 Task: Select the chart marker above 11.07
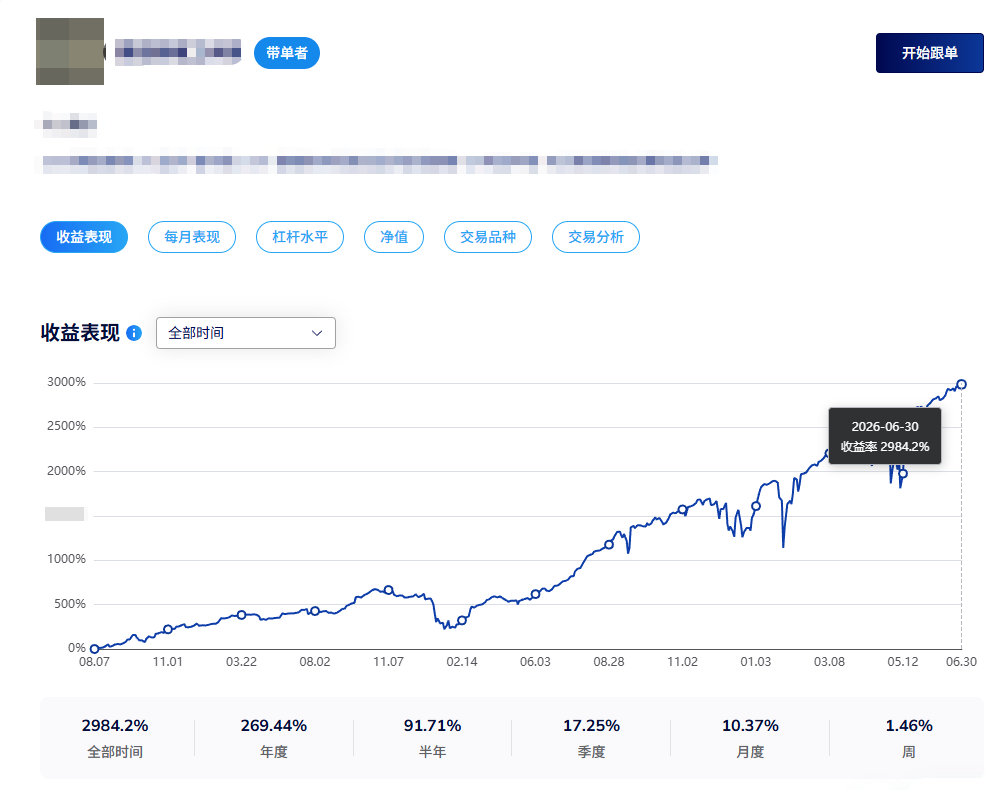click(x=389, y=590)
